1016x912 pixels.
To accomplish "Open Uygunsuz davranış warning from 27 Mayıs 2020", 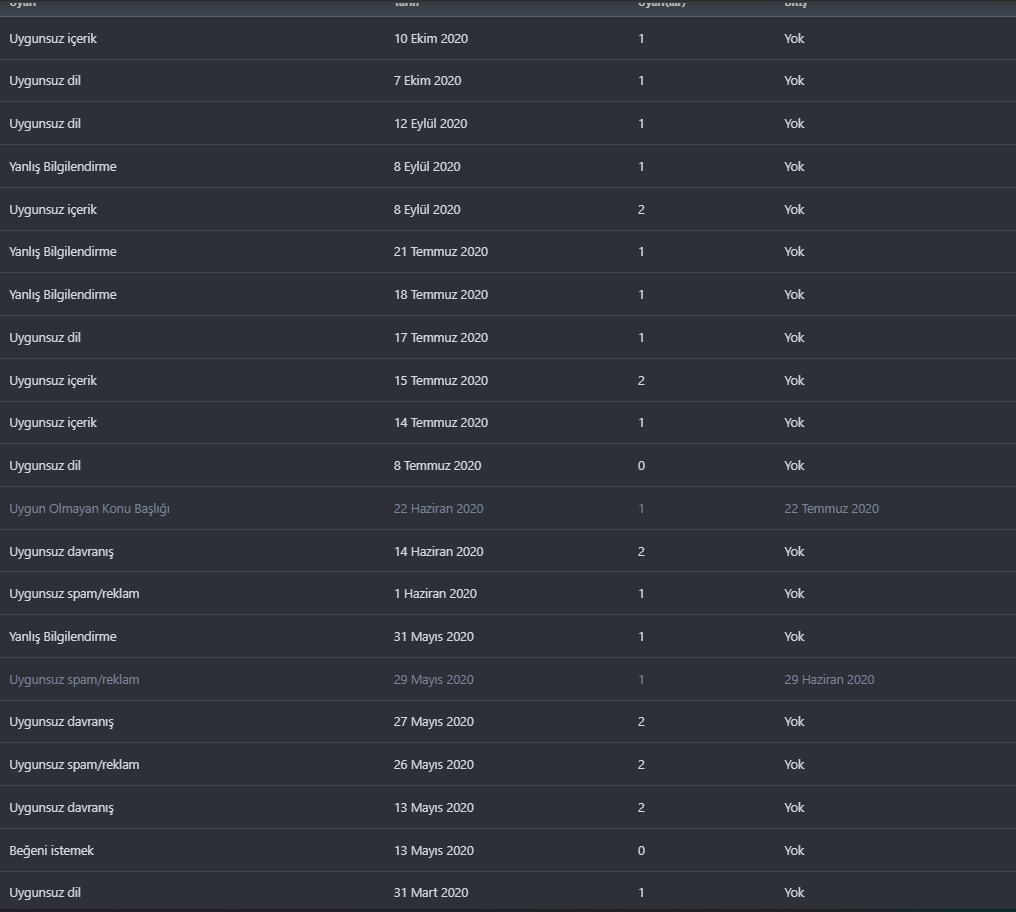I will click(x=61, y=722).
